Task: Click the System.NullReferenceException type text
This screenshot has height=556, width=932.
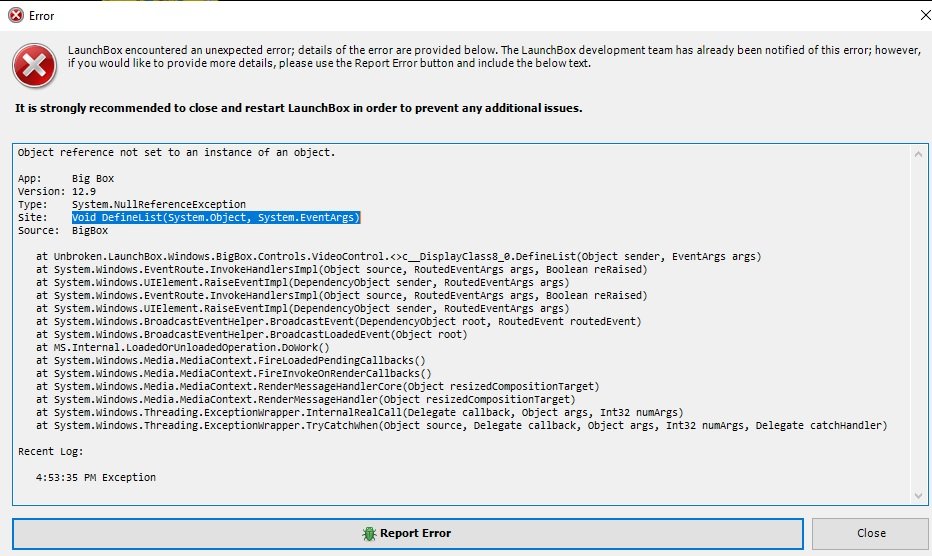Action: (159, 205)
